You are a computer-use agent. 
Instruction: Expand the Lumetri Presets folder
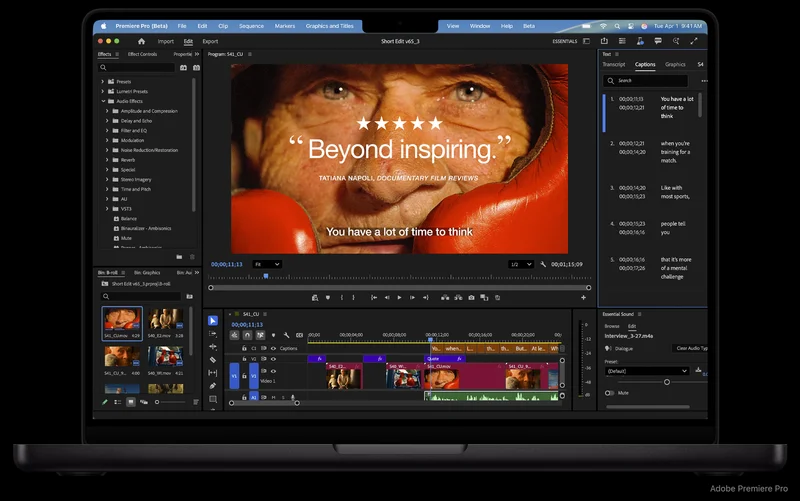pos(104,91)
